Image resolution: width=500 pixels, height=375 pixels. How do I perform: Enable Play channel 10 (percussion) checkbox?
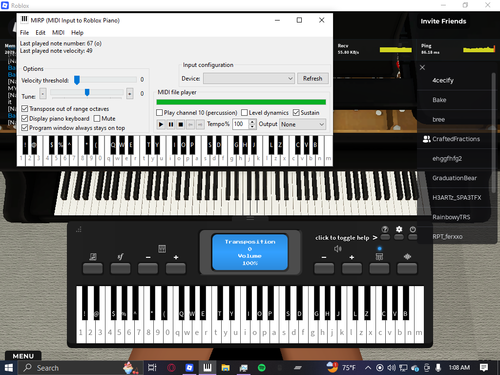tap(160, 113)
